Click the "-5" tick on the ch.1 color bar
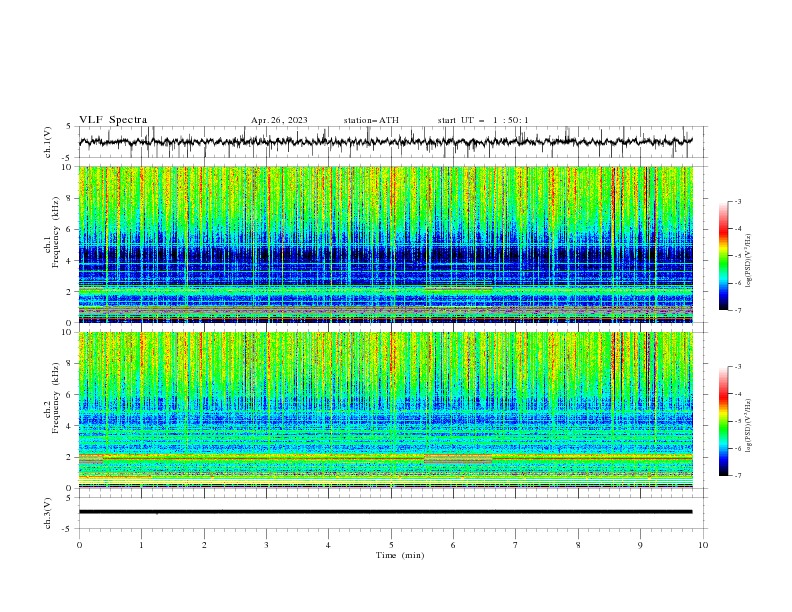The height and width of the screenshot is (612, 792). coord(737,256)
